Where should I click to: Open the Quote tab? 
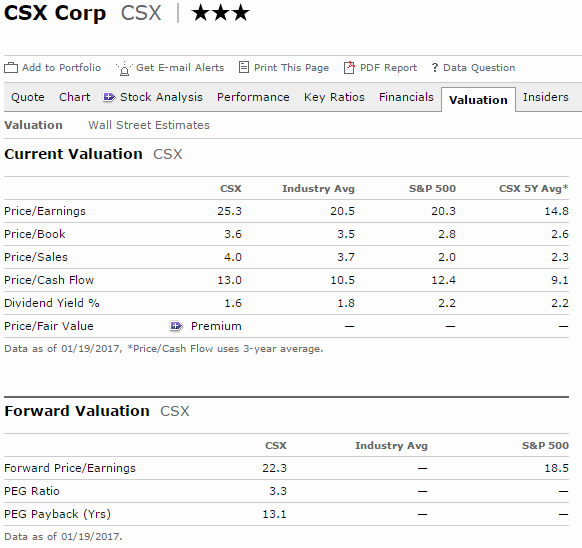pyautogui.click(x=28, y=97)
